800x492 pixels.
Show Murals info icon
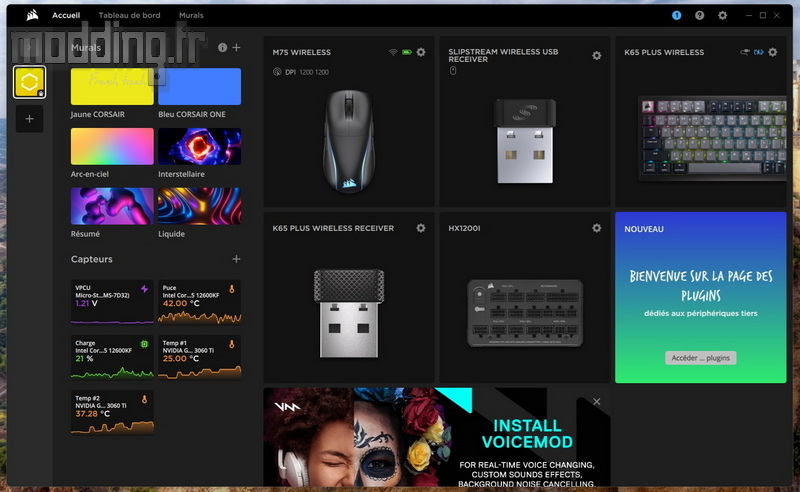pyautogui.click(x=222, y=47)
